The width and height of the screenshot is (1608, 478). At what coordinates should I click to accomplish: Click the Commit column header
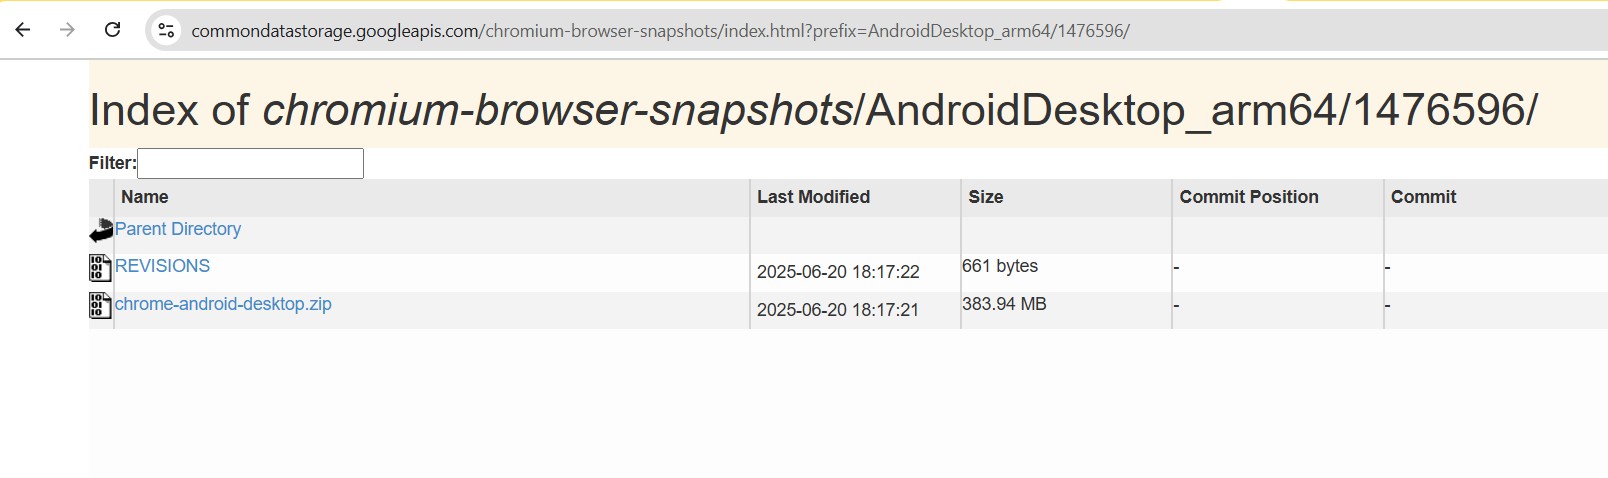click(x=1423, y=197)
